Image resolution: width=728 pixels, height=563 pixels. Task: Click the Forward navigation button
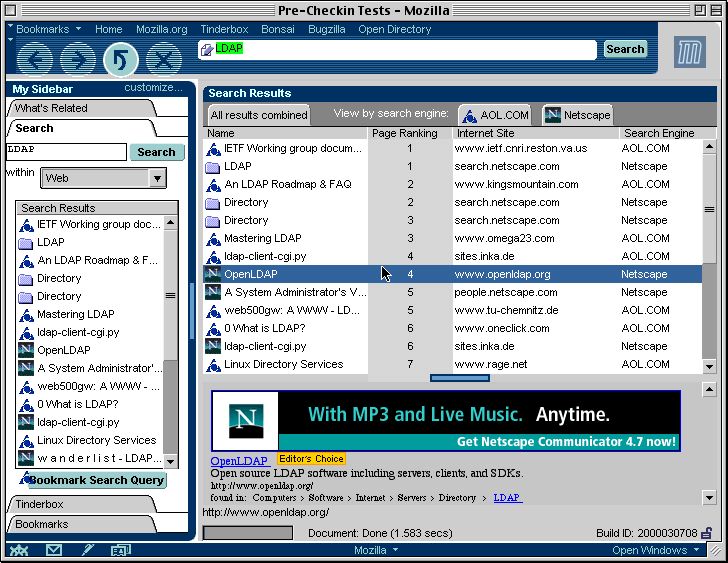tap(78, 60)
